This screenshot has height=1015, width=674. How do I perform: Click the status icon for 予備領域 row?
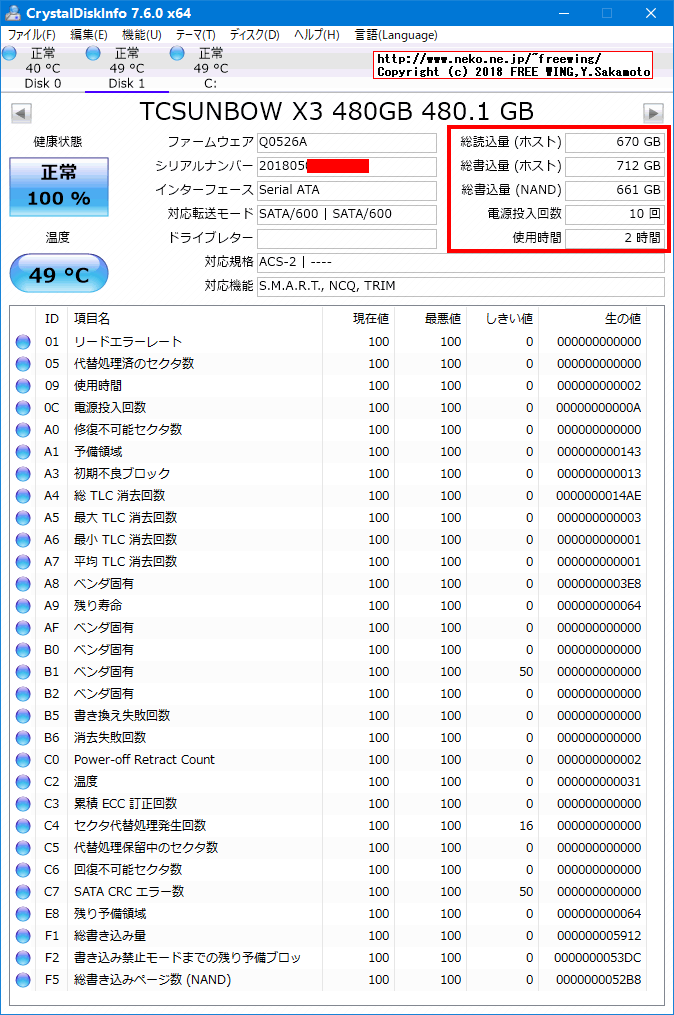[23, 452]
